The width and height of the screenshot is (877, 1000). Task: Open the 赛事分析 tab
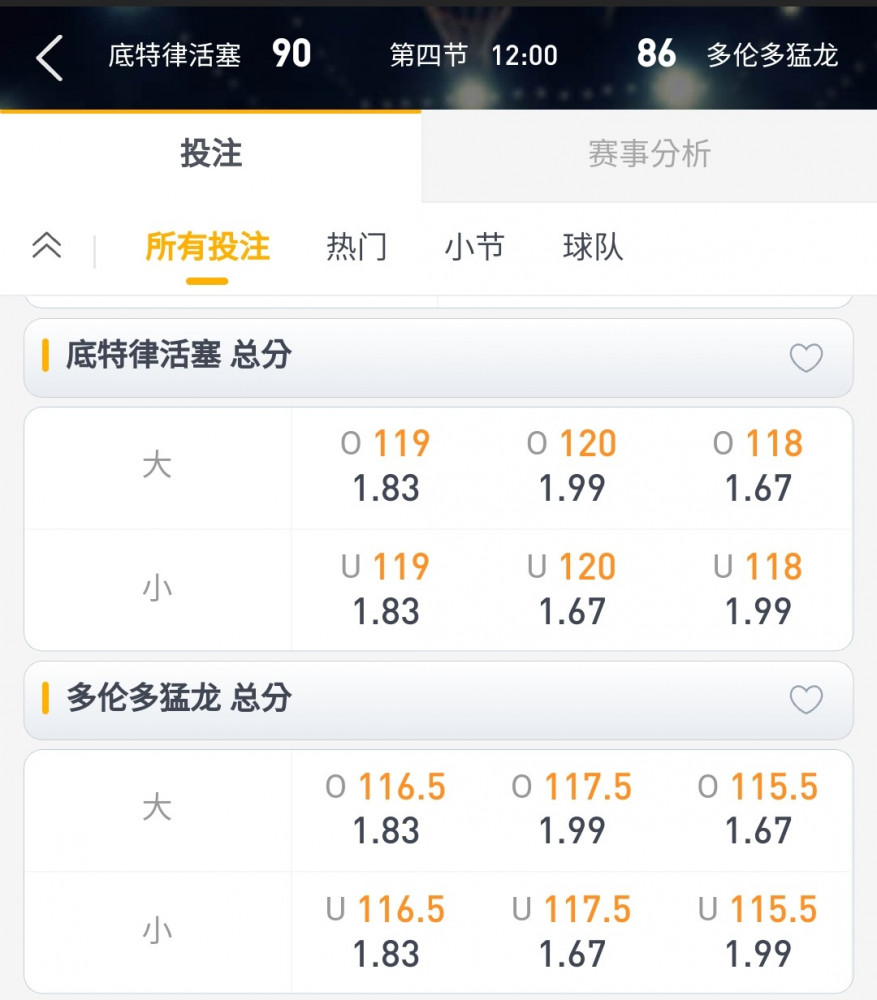649,155
